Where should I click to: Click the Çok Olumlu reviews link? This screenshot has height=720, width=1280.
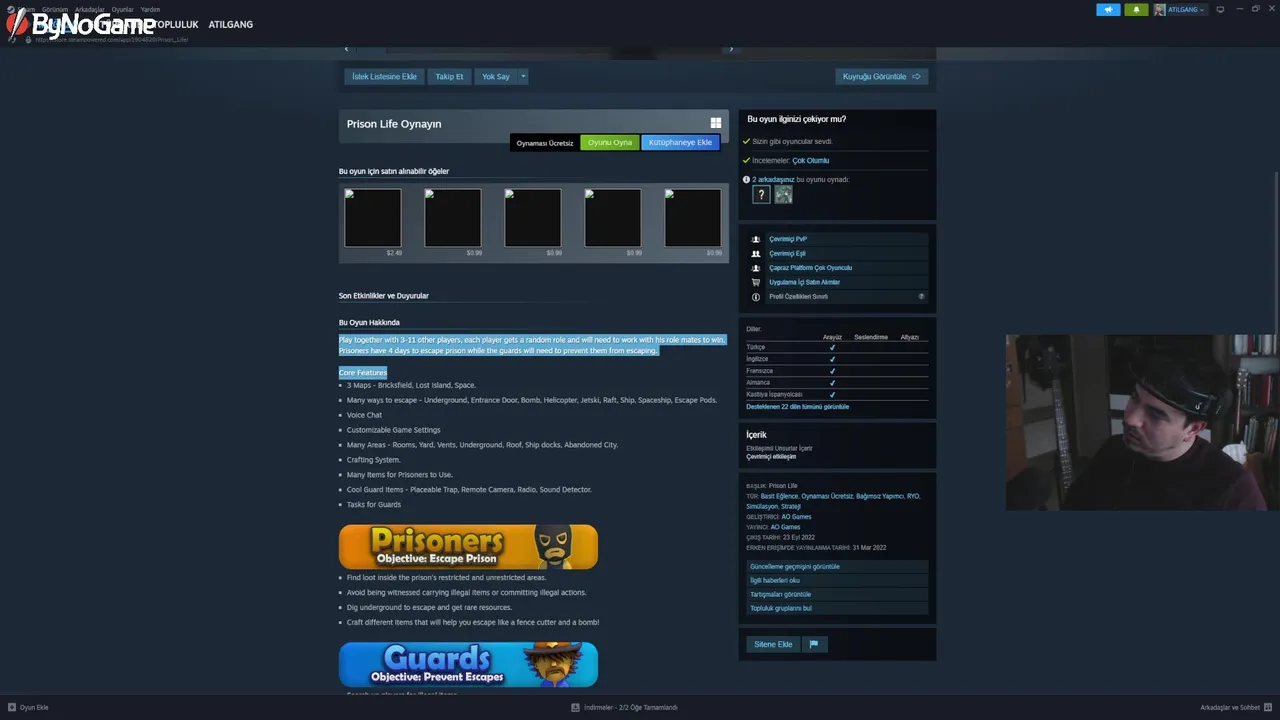click(x=811, y=160)
